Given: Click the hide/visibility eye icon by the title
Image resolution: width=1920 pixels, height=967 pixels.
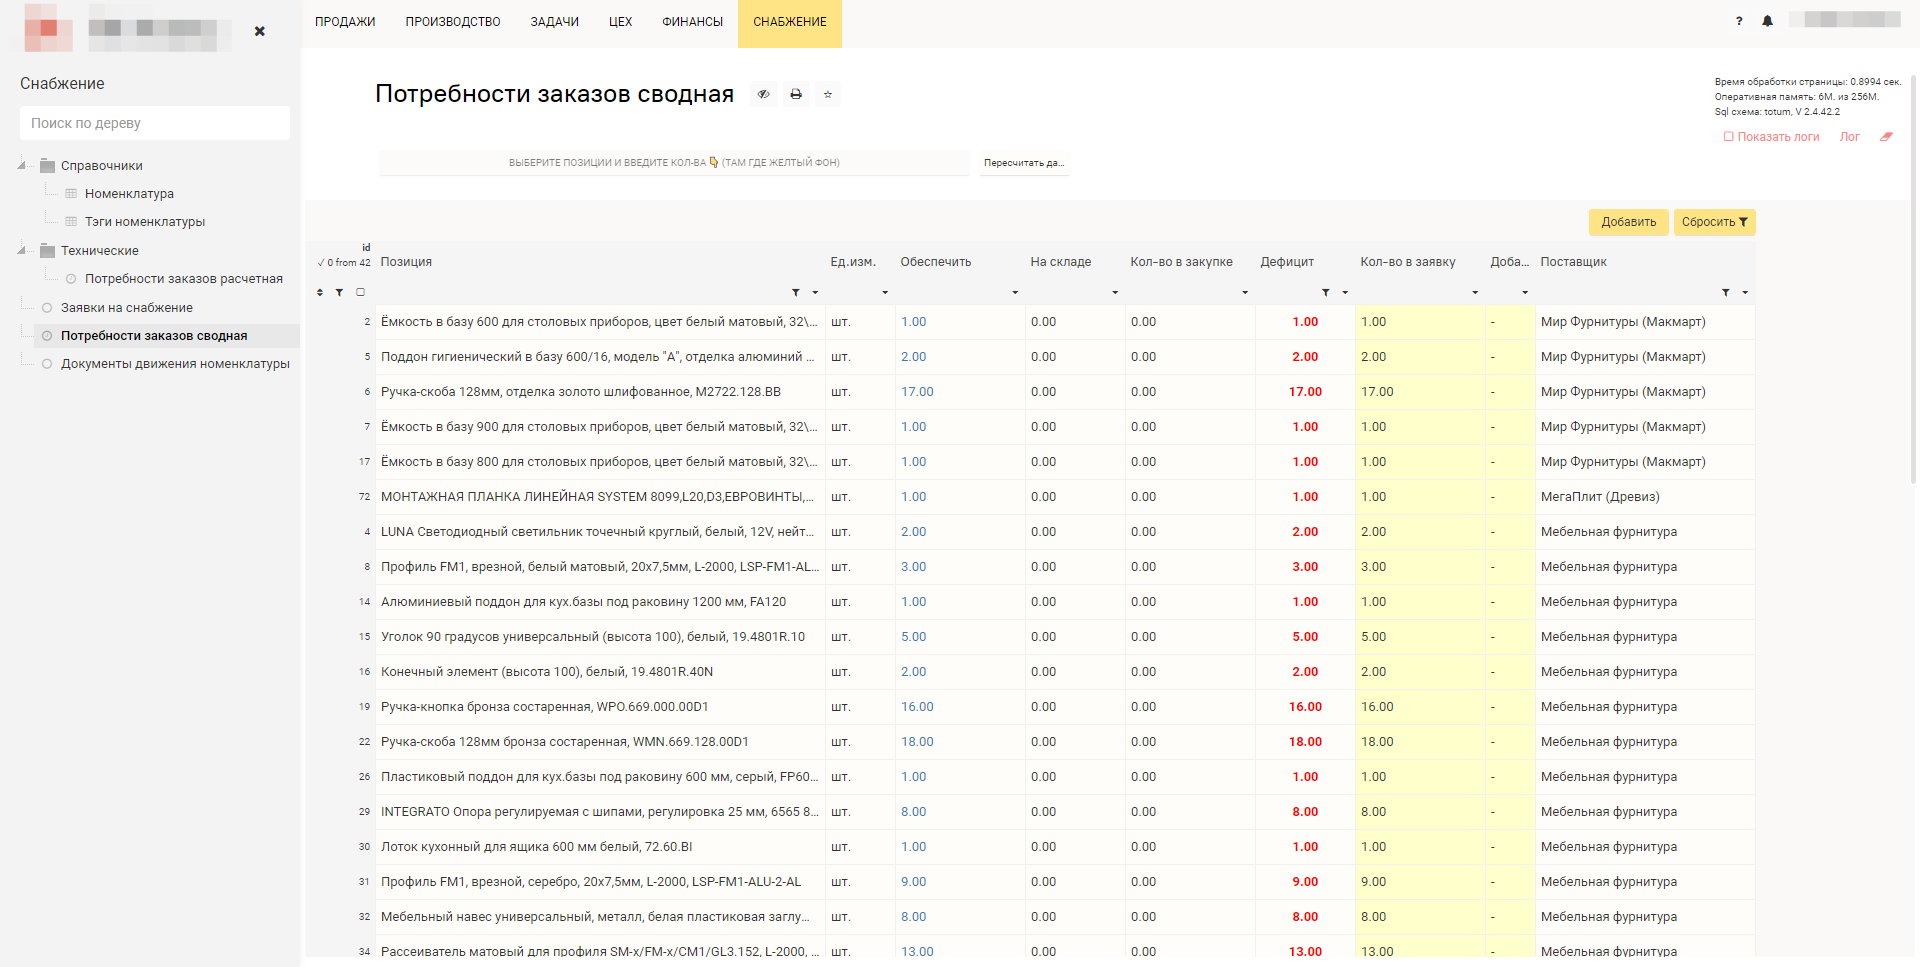Looking at the screenshot, I should pos(763,94).
